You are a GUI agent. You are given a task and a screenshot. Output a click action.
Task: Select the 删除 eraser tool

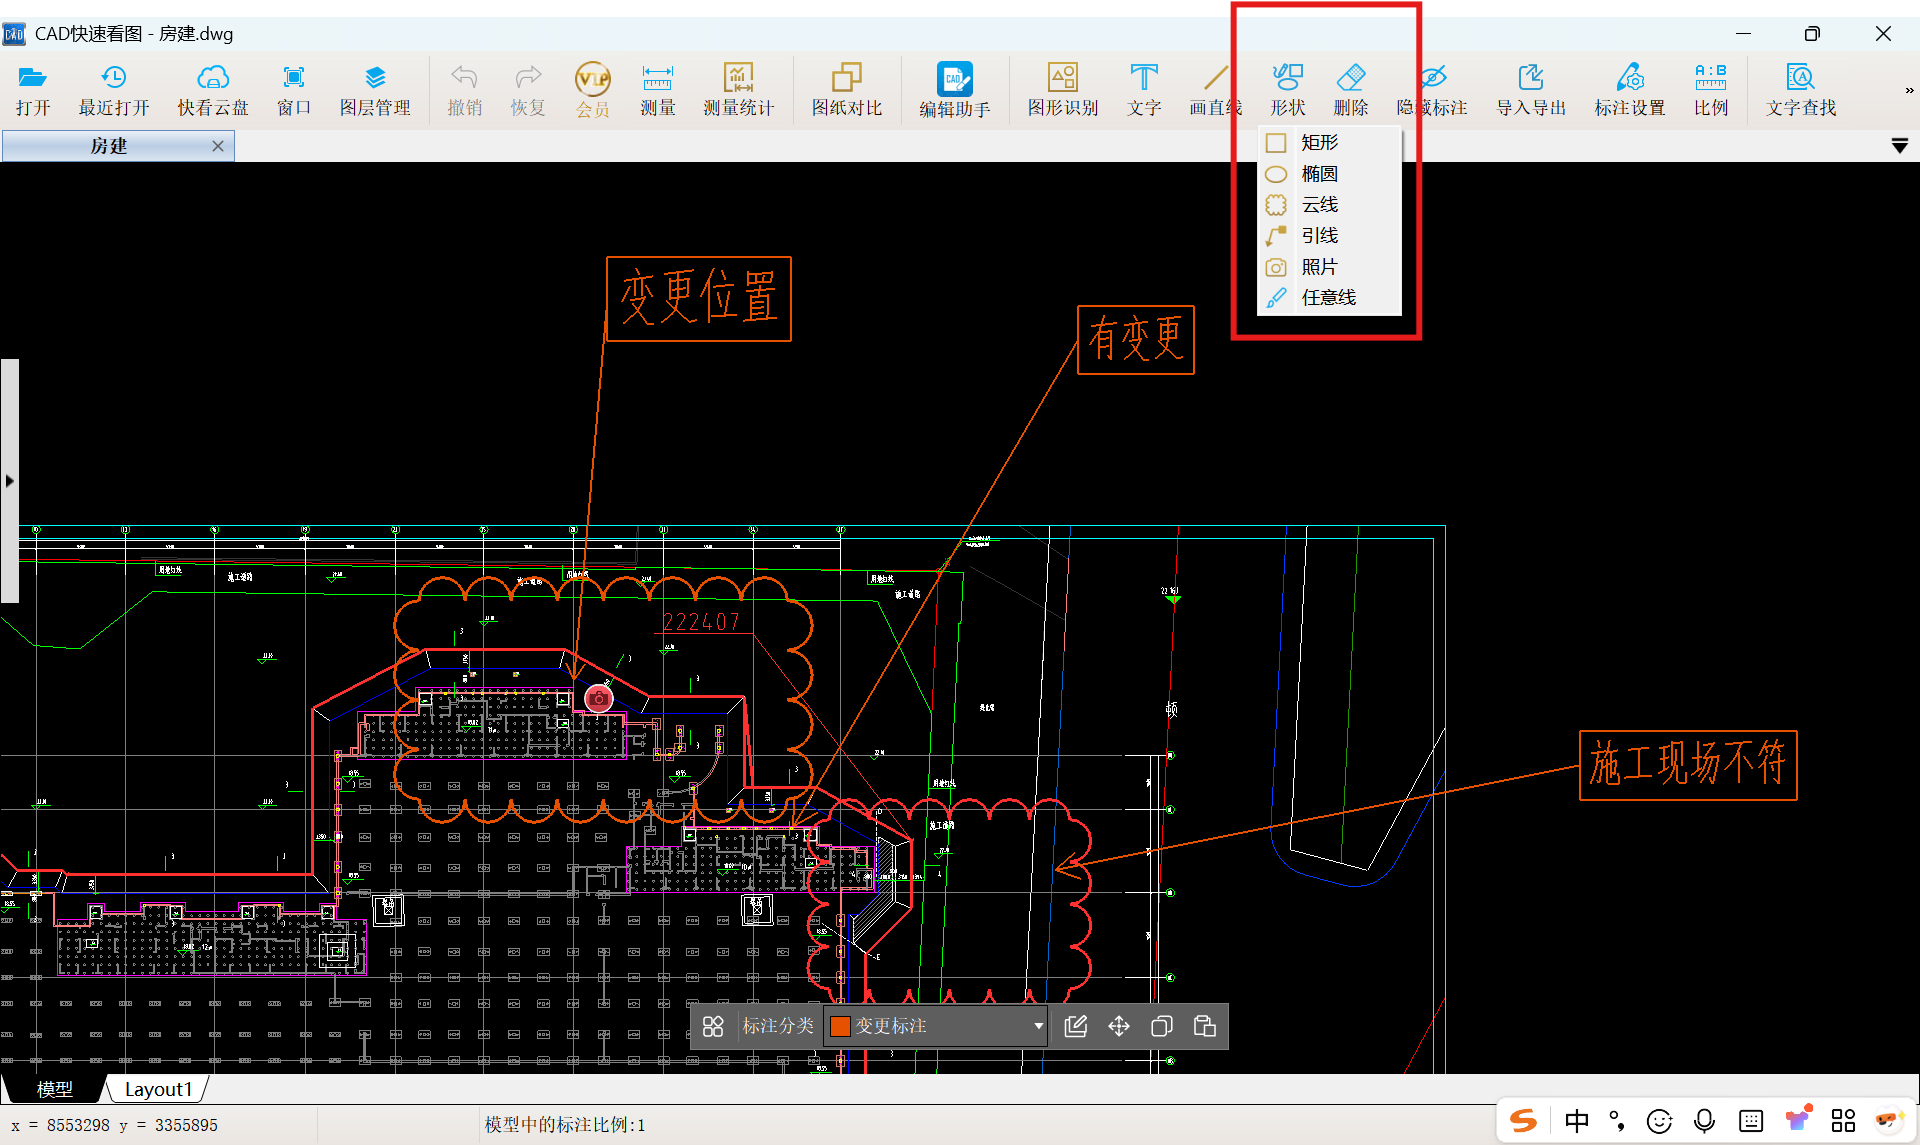[1350, 88]
